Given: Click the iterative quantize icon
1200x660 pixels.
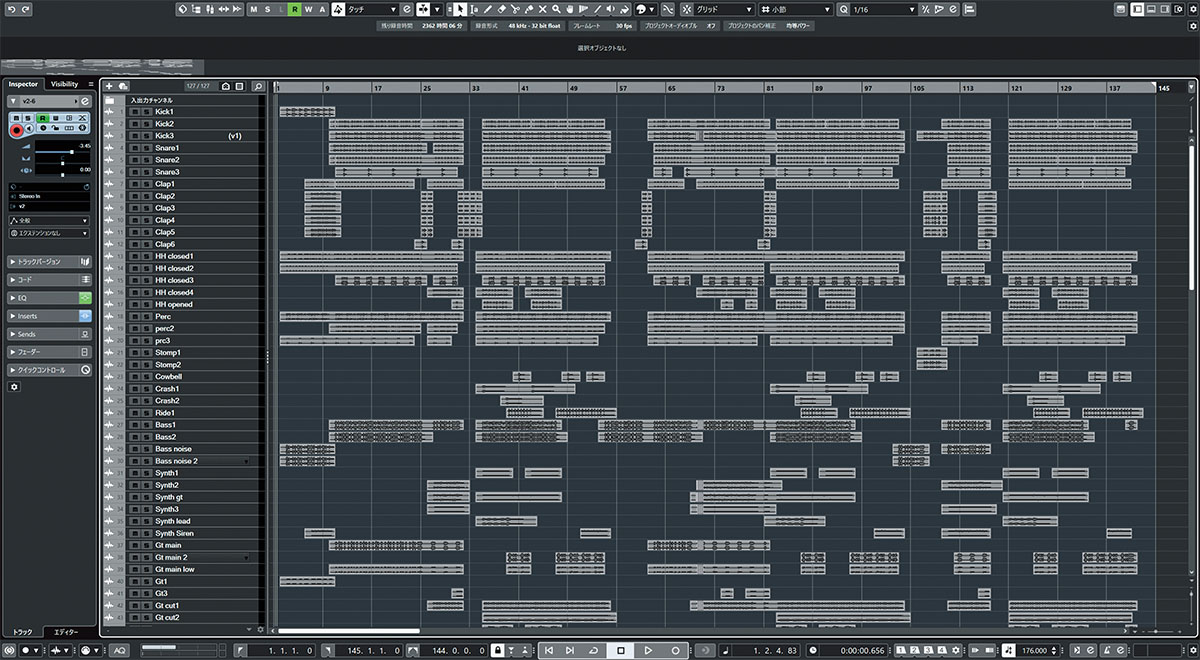Looking at the screenshot, I should point(926,9).
